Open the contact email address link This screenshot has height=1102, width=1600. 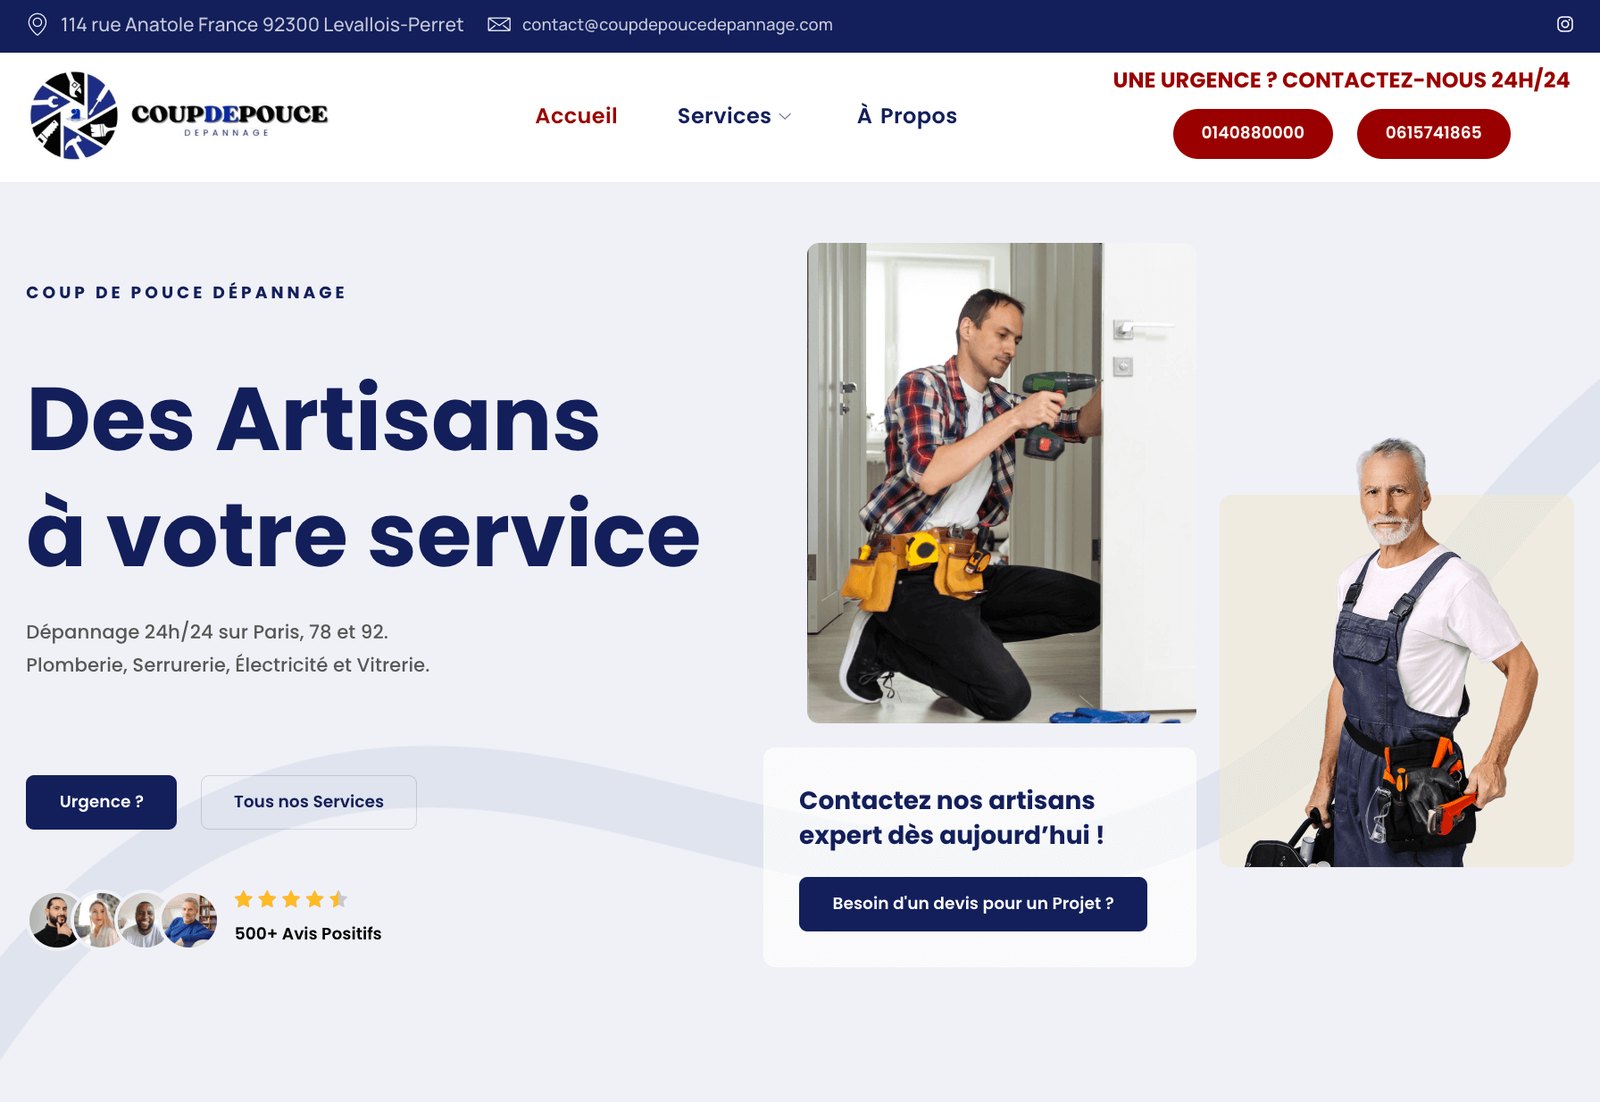click(x=677, y=24)
